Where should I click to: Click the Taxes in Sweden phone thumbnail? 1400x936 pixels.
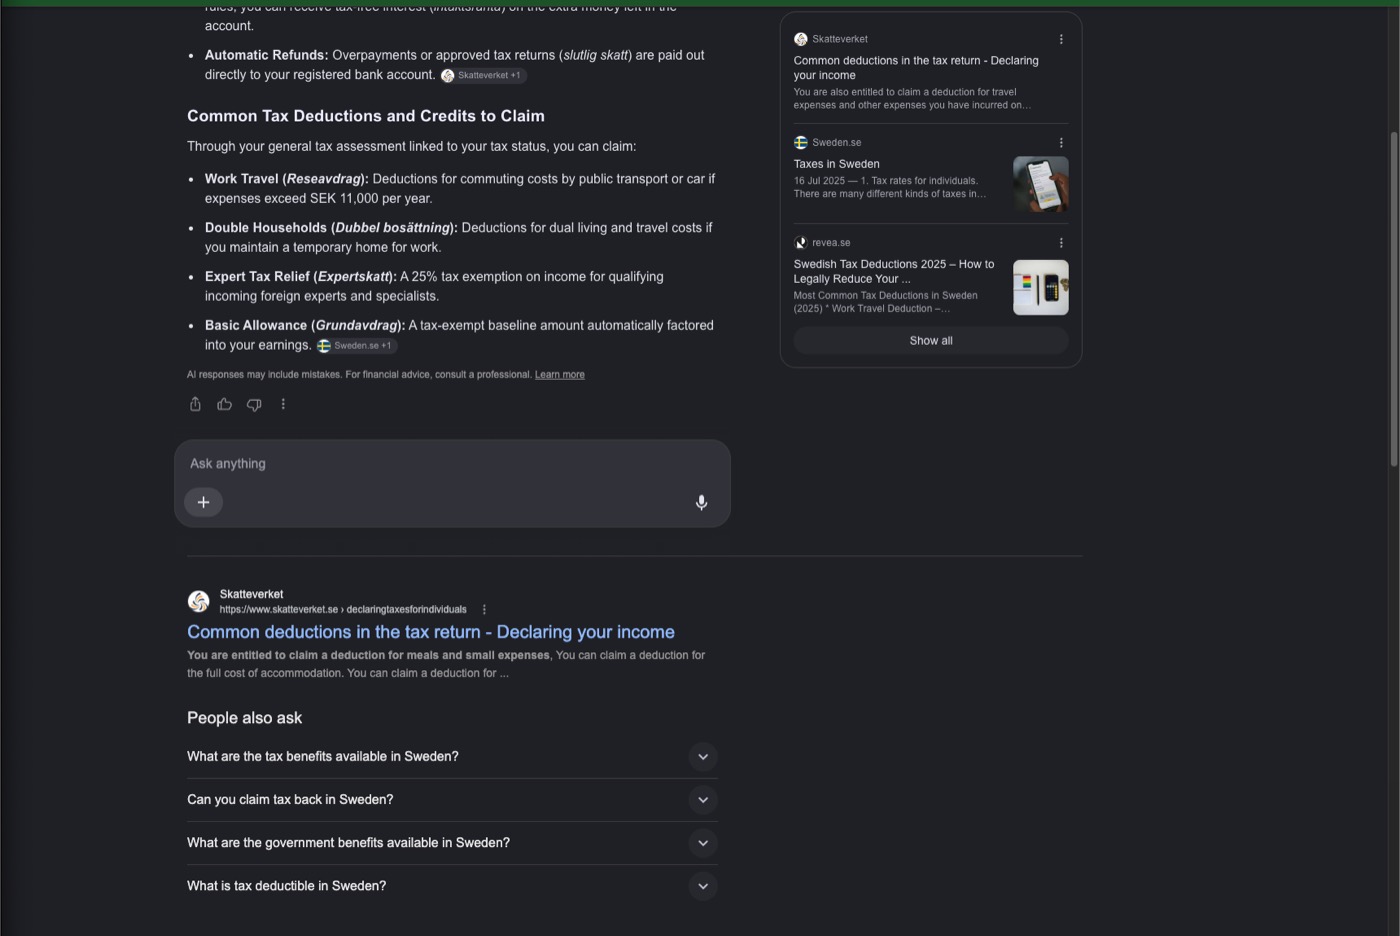click(x=1041, y=184)
